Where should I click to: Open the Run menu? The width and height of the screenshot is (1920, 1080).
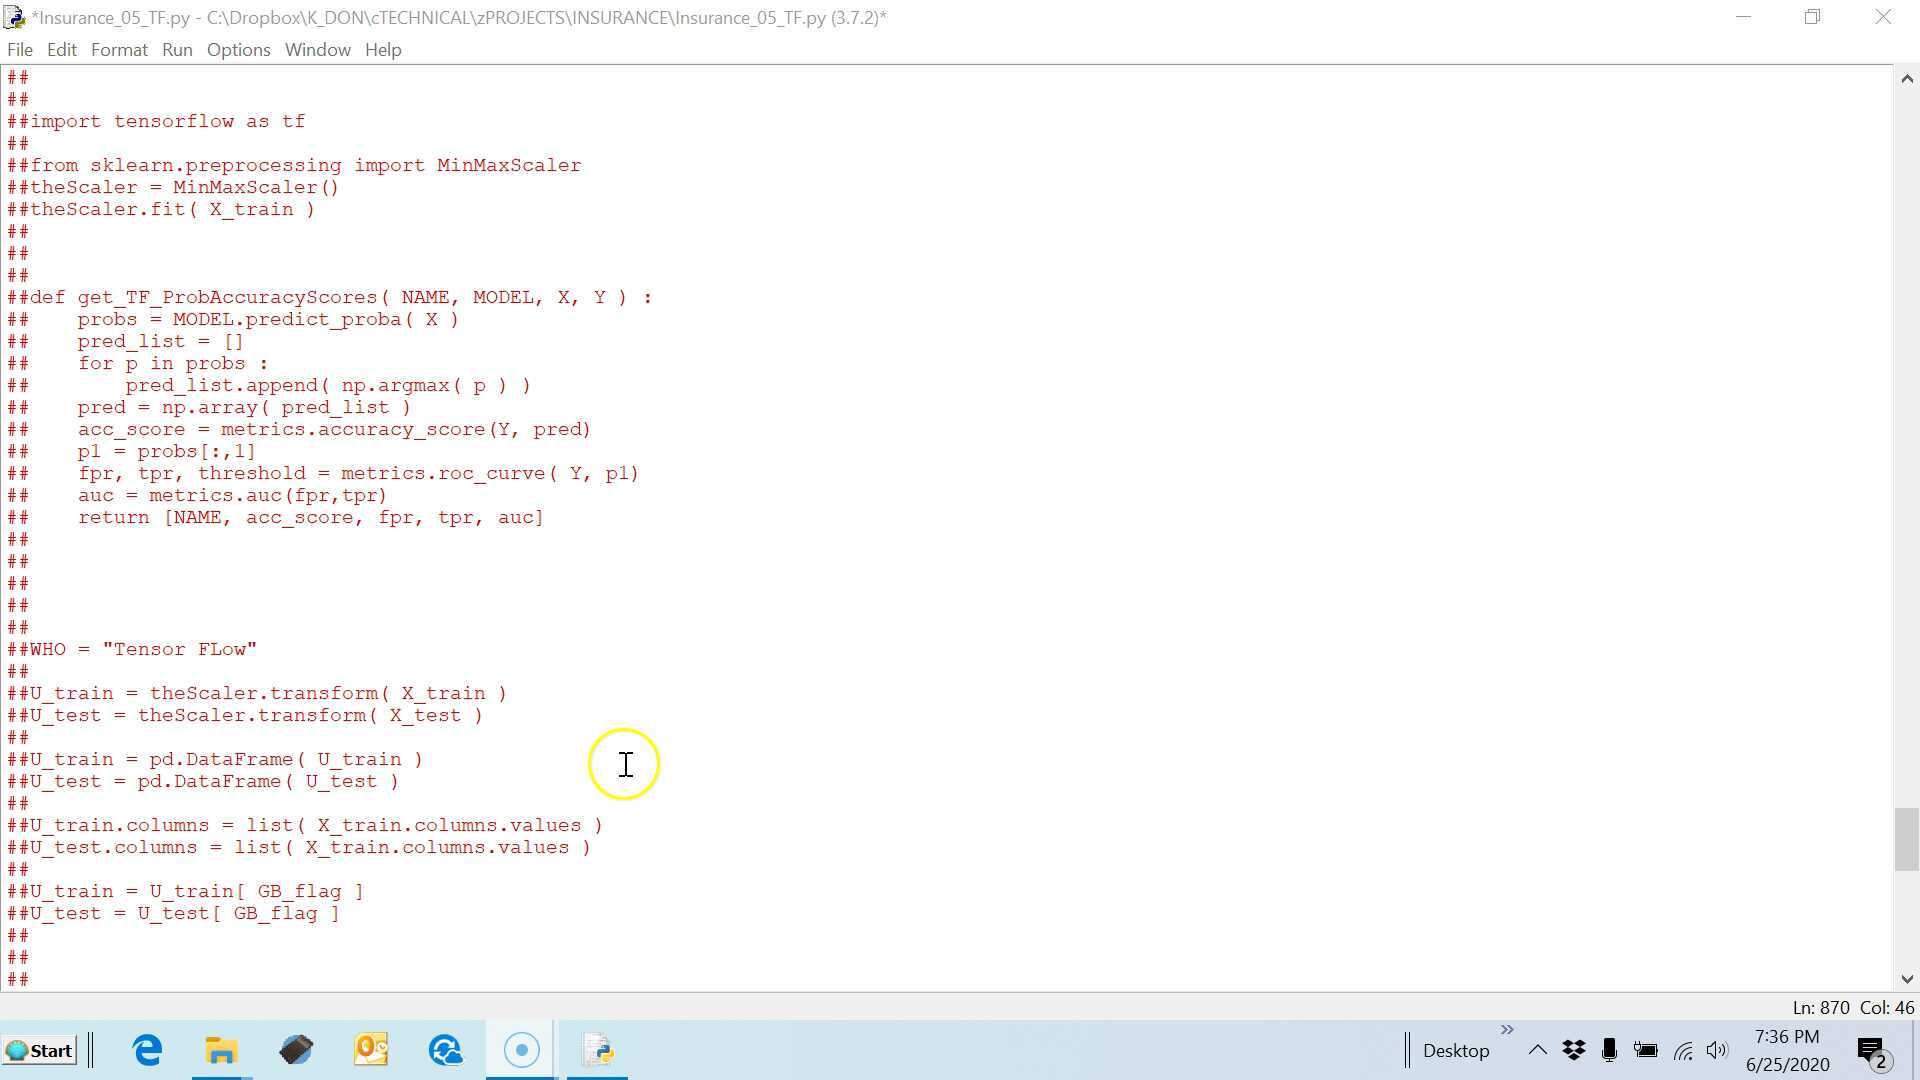177,49
